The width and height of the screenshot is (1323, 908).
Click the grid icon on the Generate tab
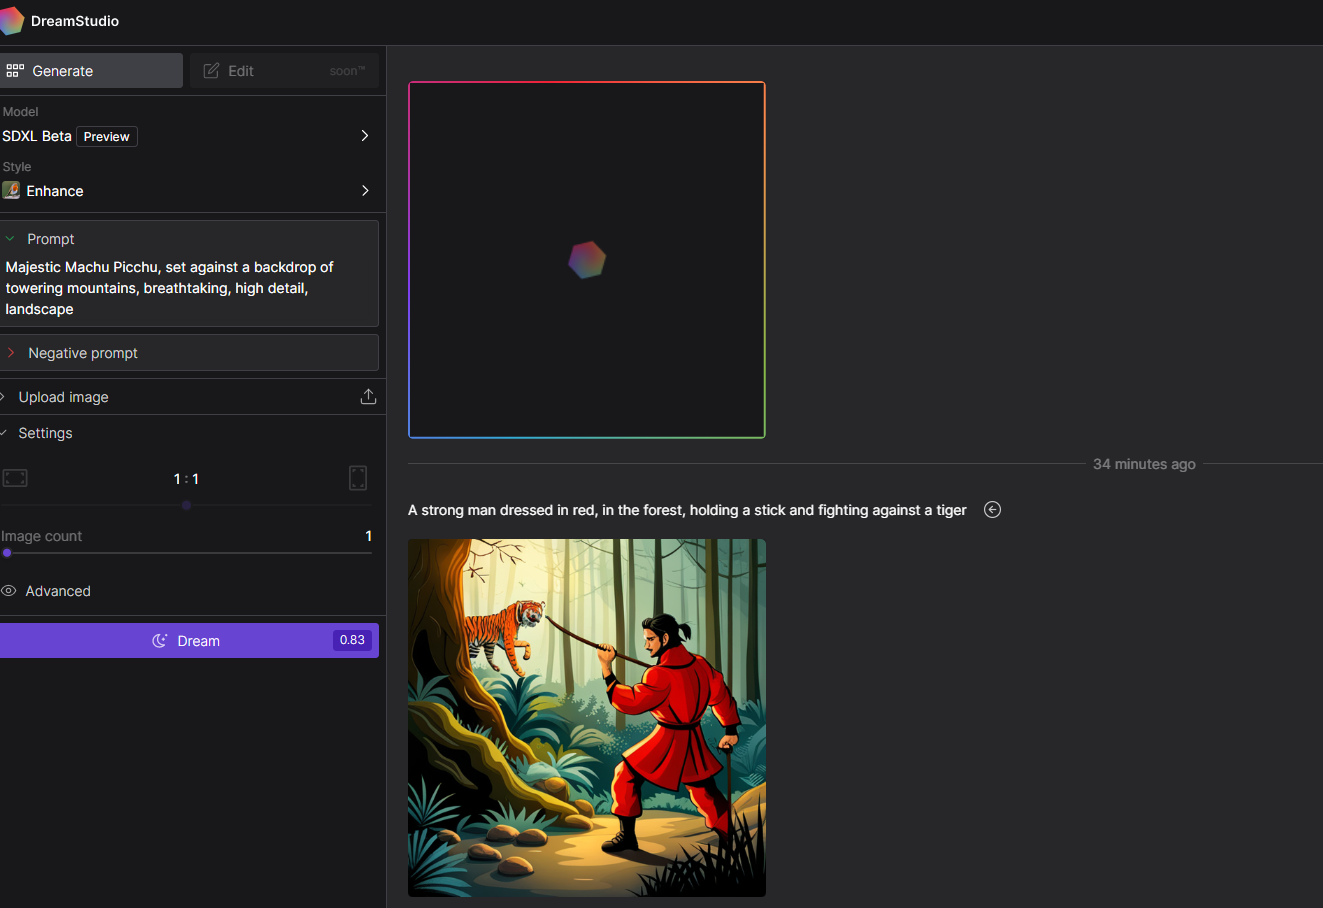(x=15, y=71)
